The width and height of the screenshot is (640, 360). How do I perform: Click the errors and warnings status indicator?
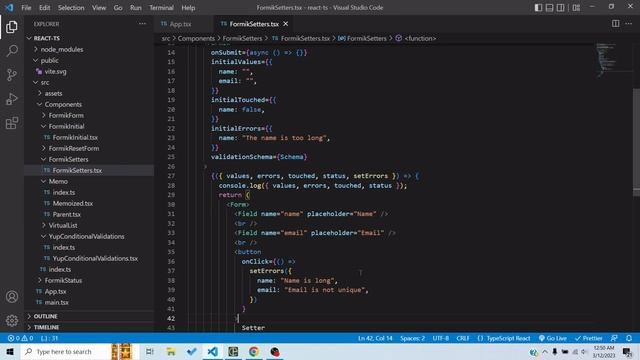pos(20,338)
